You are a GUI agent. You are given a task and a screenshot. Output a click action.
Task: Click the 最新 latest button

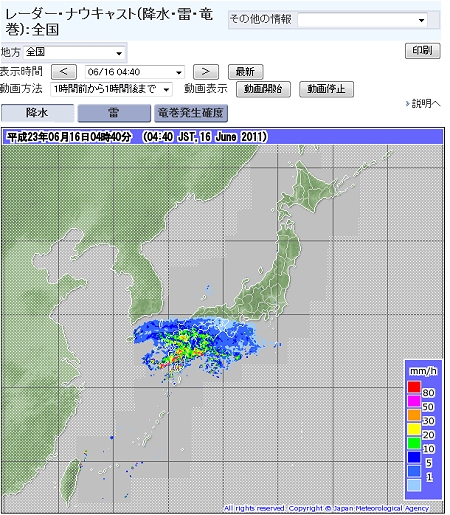(x=245, y=72)
